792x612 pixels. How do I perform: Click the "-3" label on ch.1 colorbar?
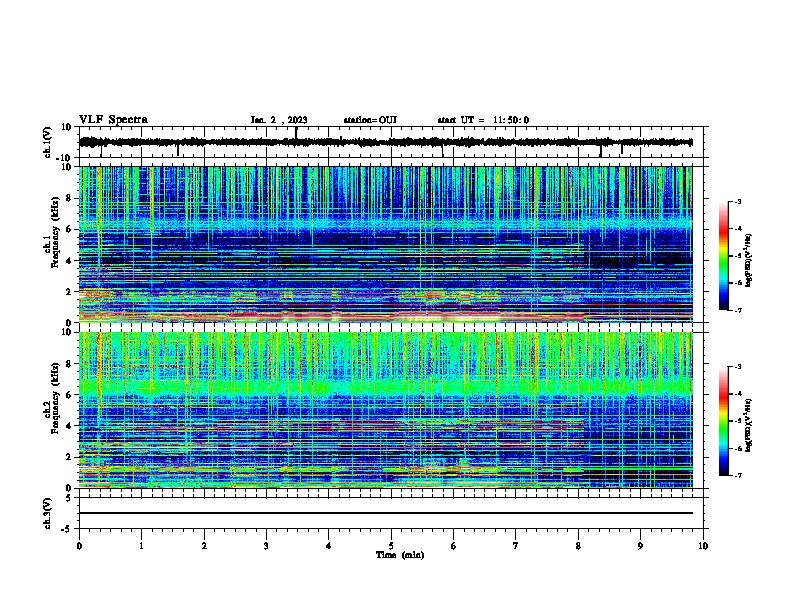click(x=738, y=201)
